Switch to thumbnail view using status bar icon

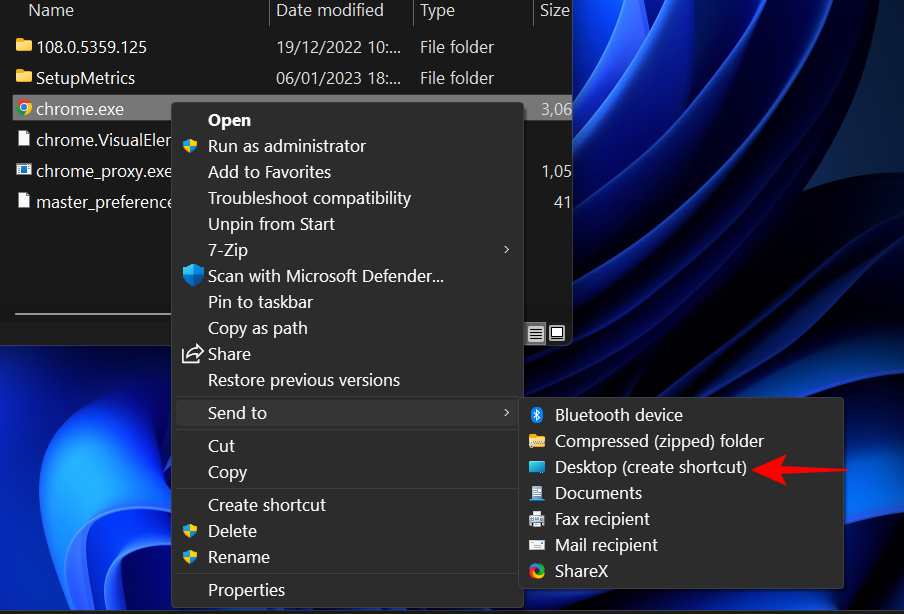(557, 332)
